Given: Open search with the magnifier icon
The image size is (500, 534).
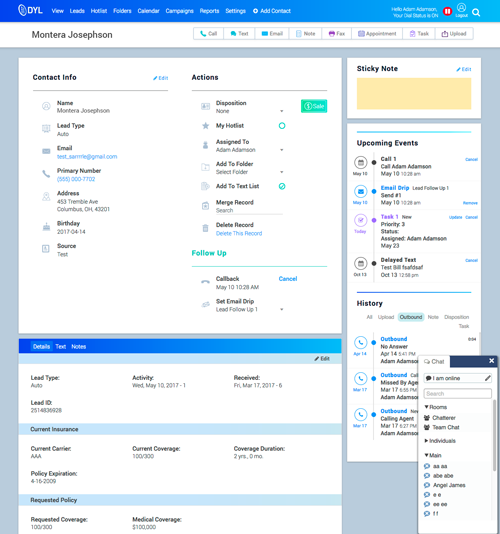Looking at the screenshot, I should click(476, 13).
